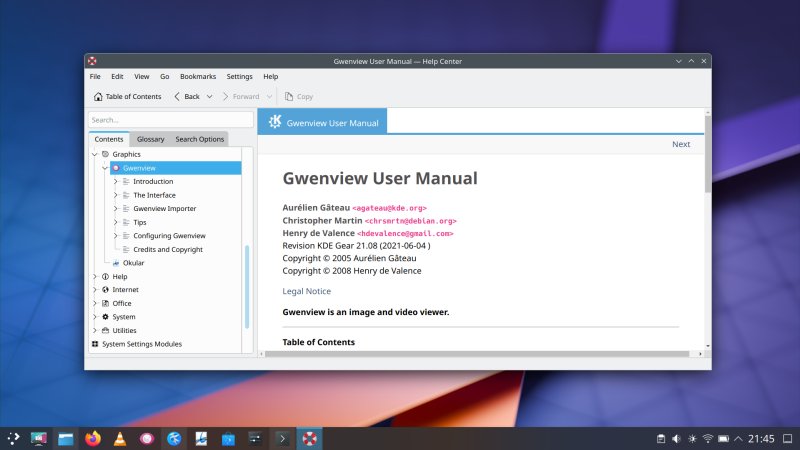This screenshot has width=800, height=450.
Task: Click the Next page link
Action: 680,144
